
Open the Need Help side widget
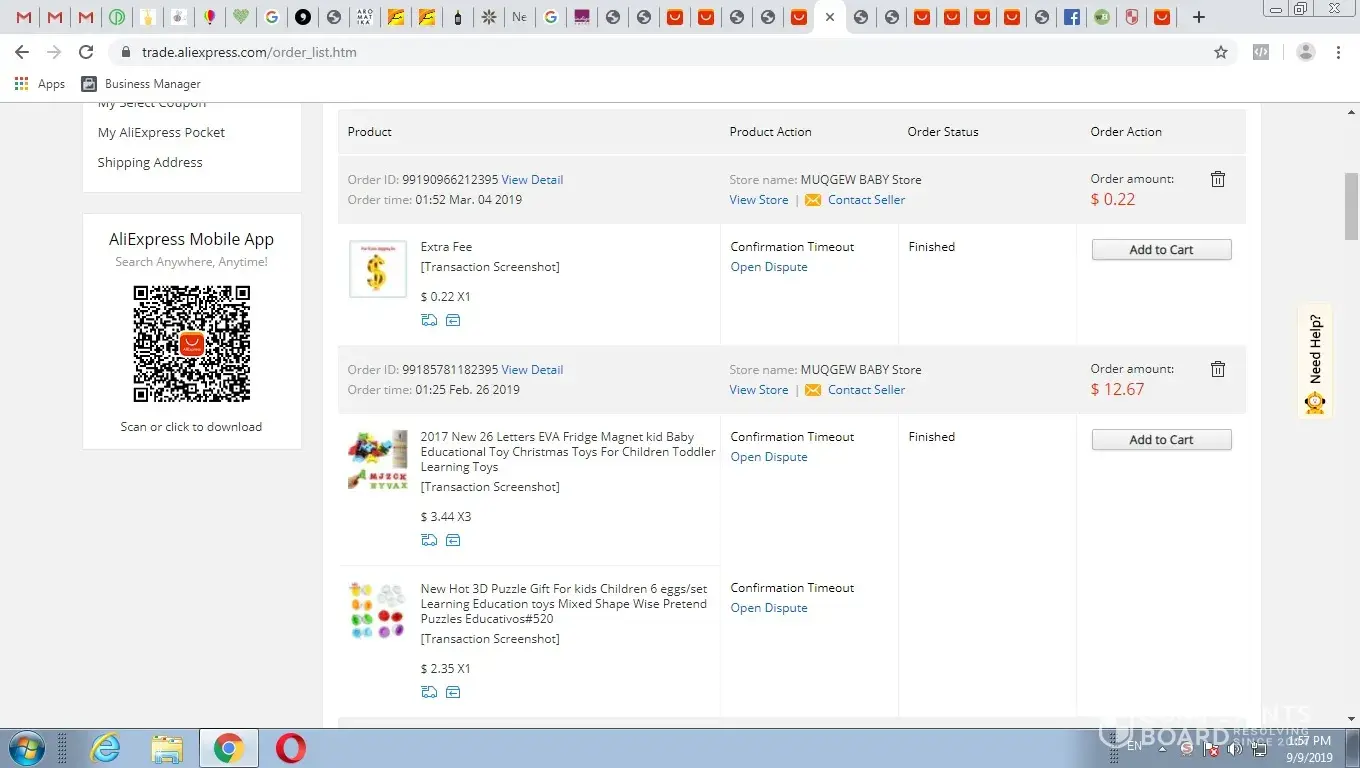(1315, 362)
